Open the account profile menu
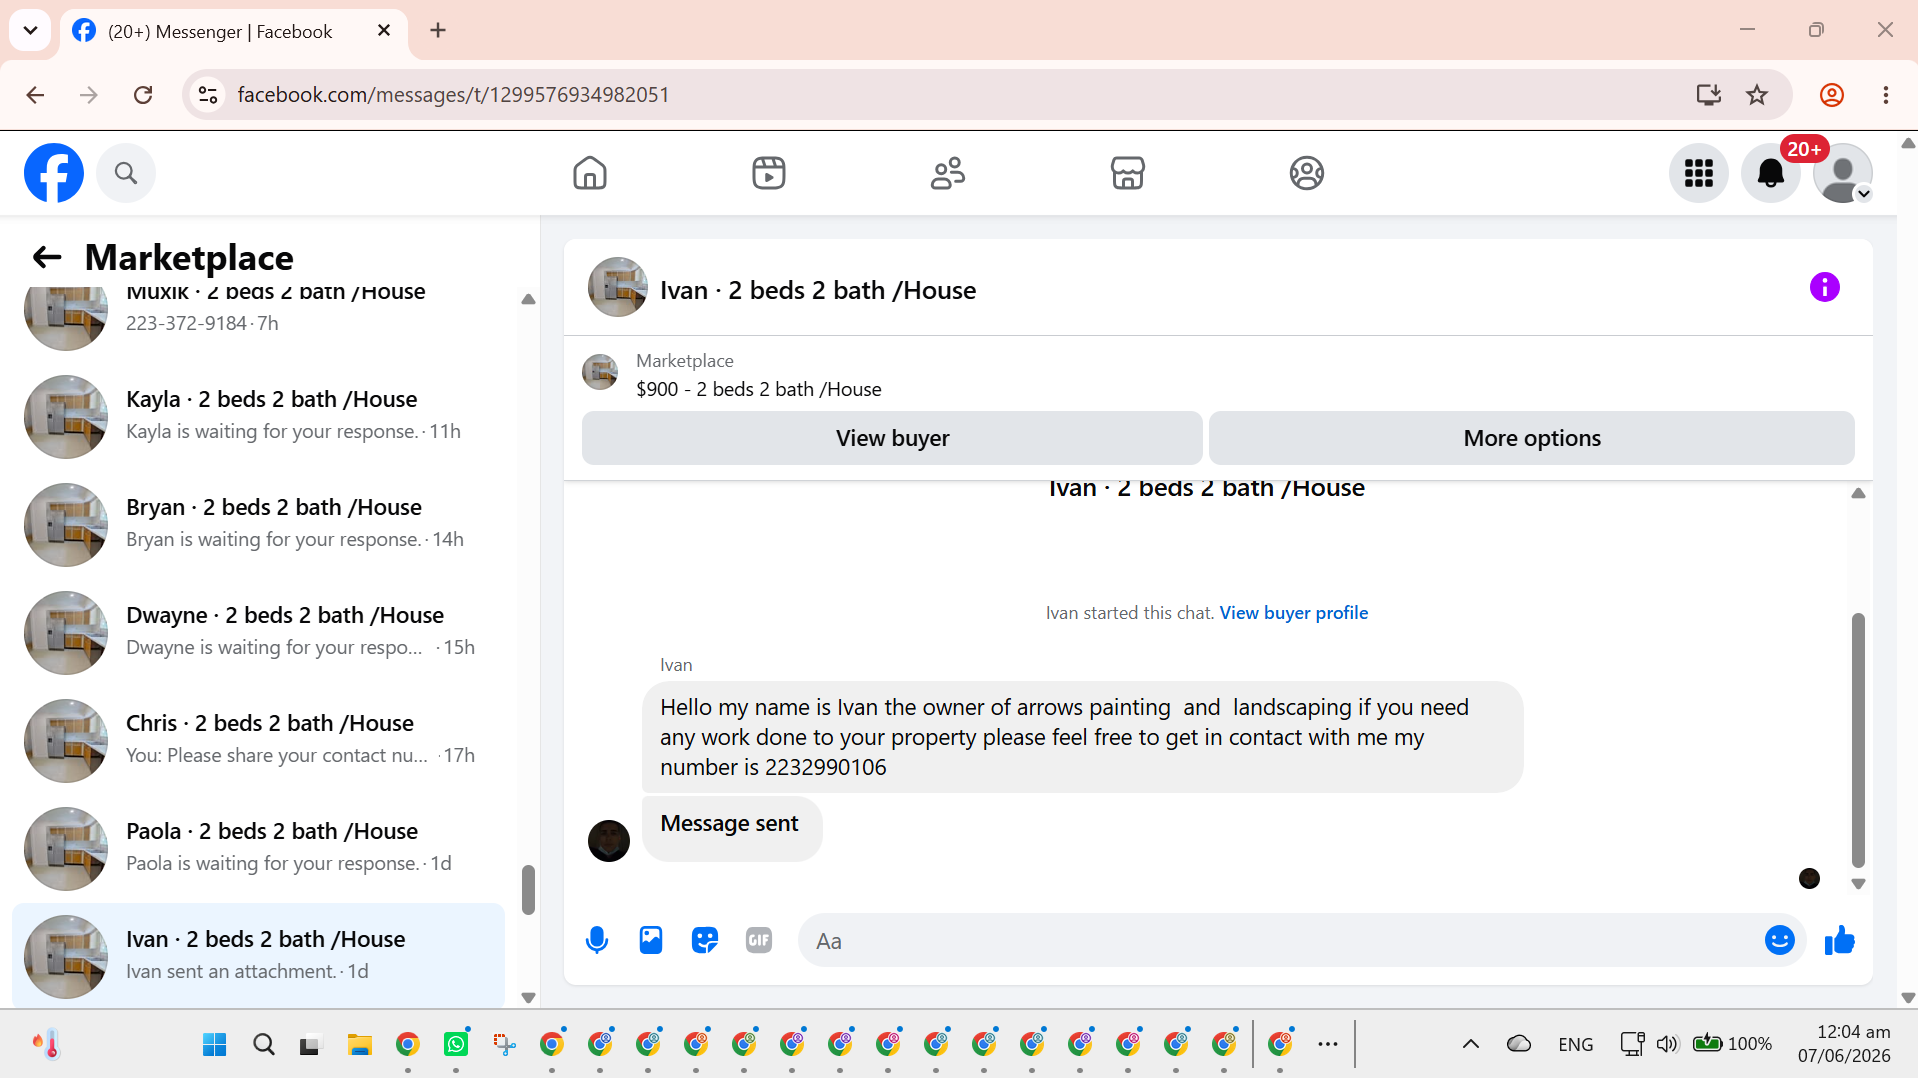The image size is (1918, 1078). 1843,173
